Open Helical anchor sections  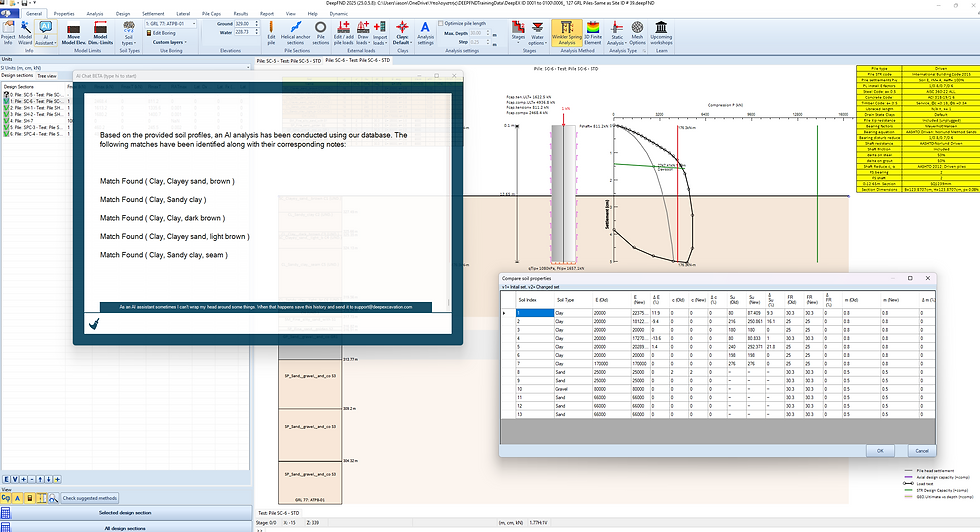point(296,33)
